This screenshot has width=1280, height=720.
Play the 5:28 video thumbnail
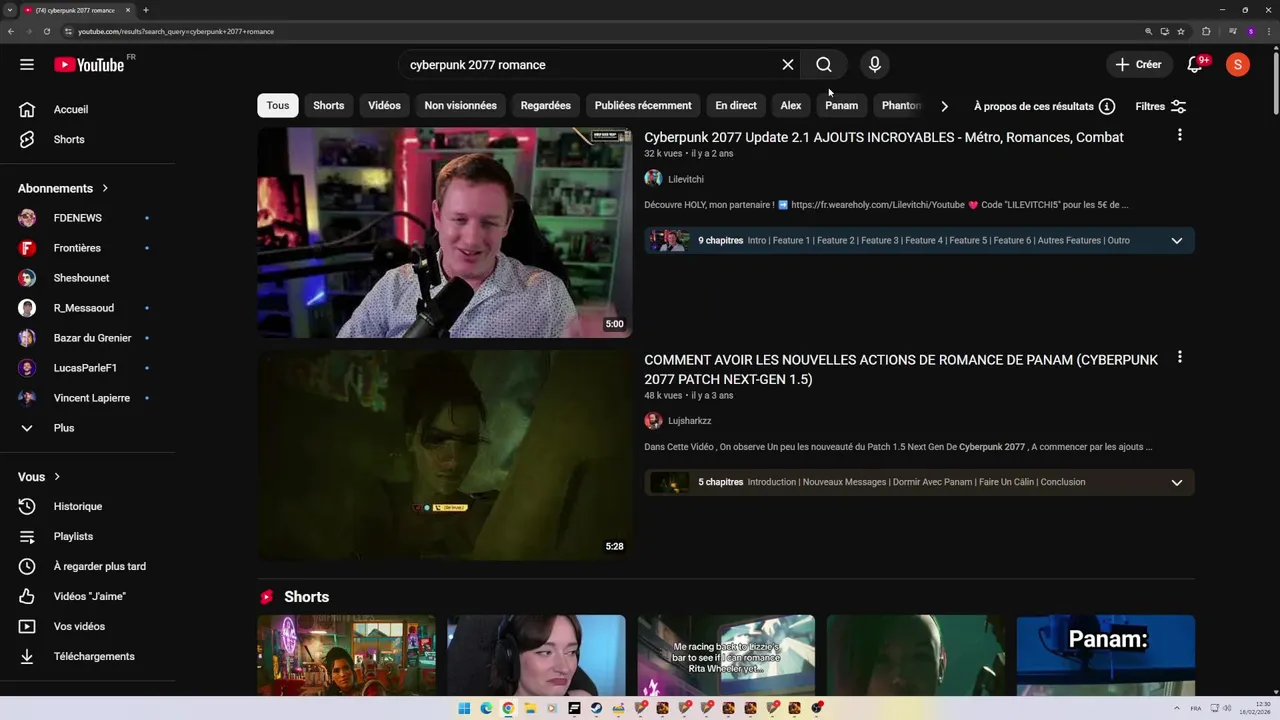pyautogui.click(x=445, y=455)
